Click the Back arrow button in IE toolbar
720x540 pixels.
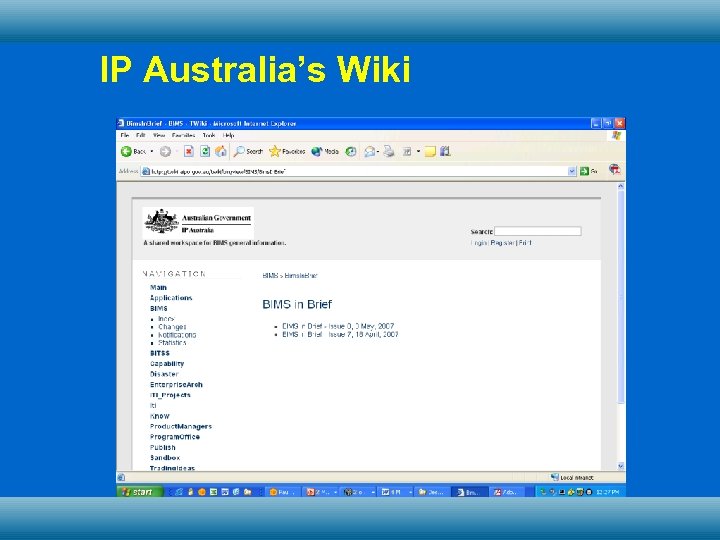point(126,152)
